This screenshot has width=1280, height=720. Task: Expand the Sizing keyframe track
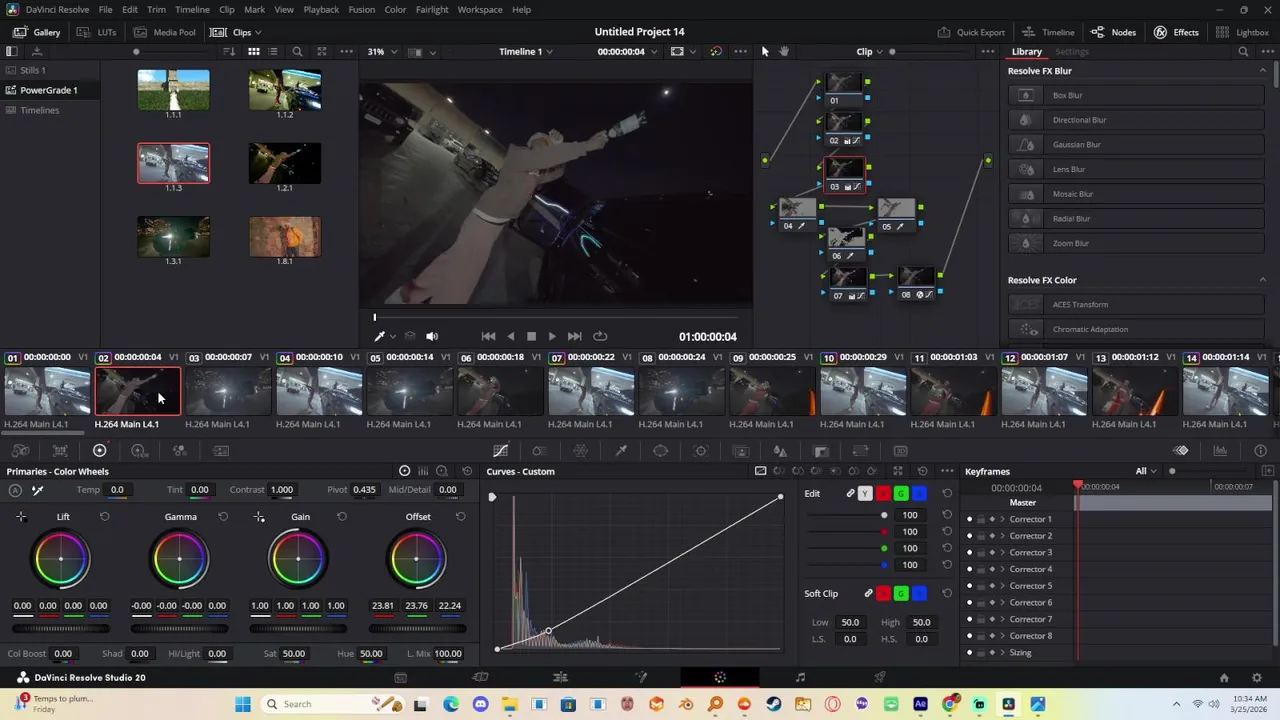tap(1002, 653)
